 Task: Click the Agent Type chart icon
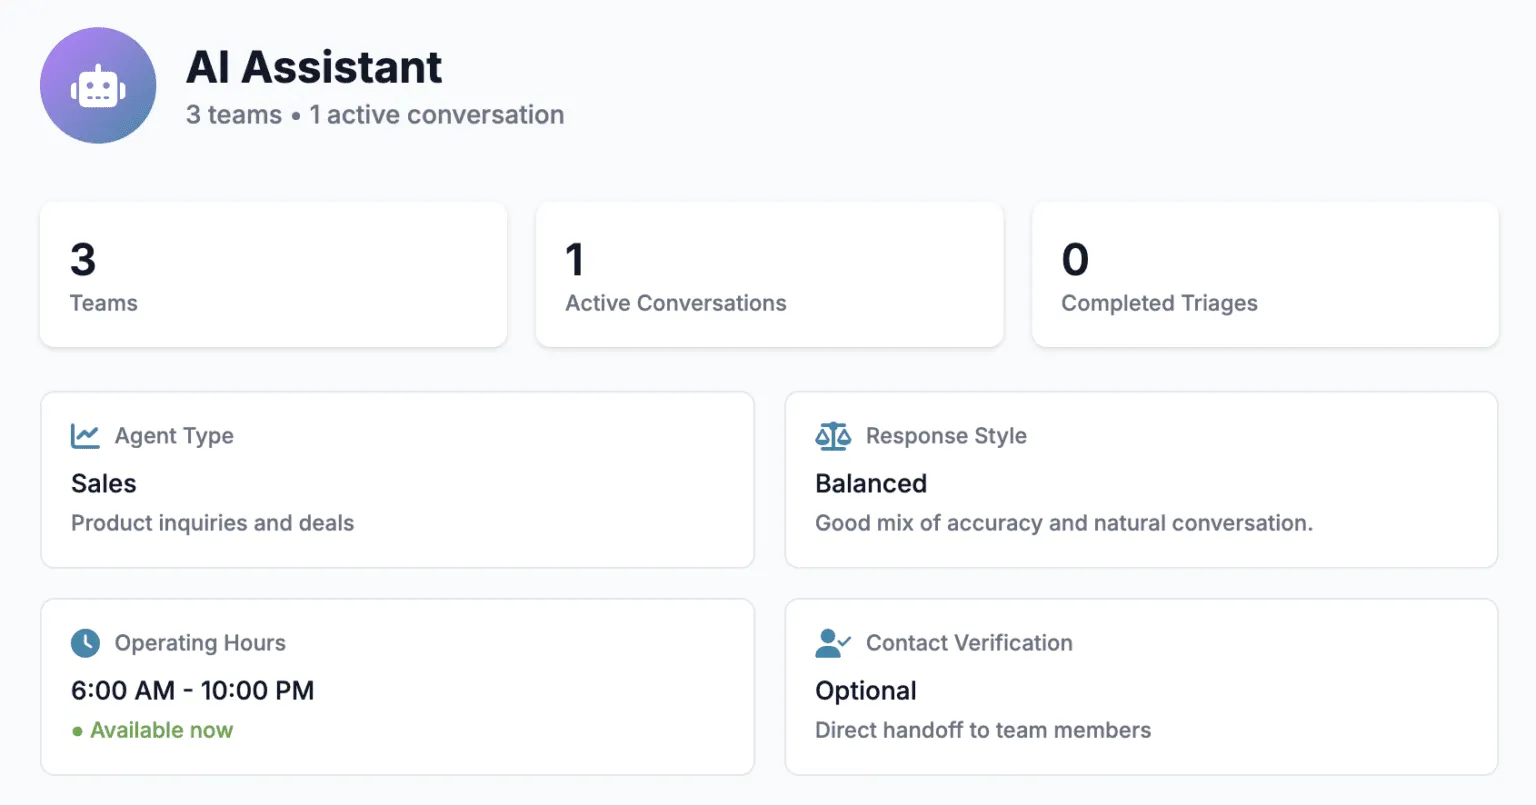coord(85,436)
